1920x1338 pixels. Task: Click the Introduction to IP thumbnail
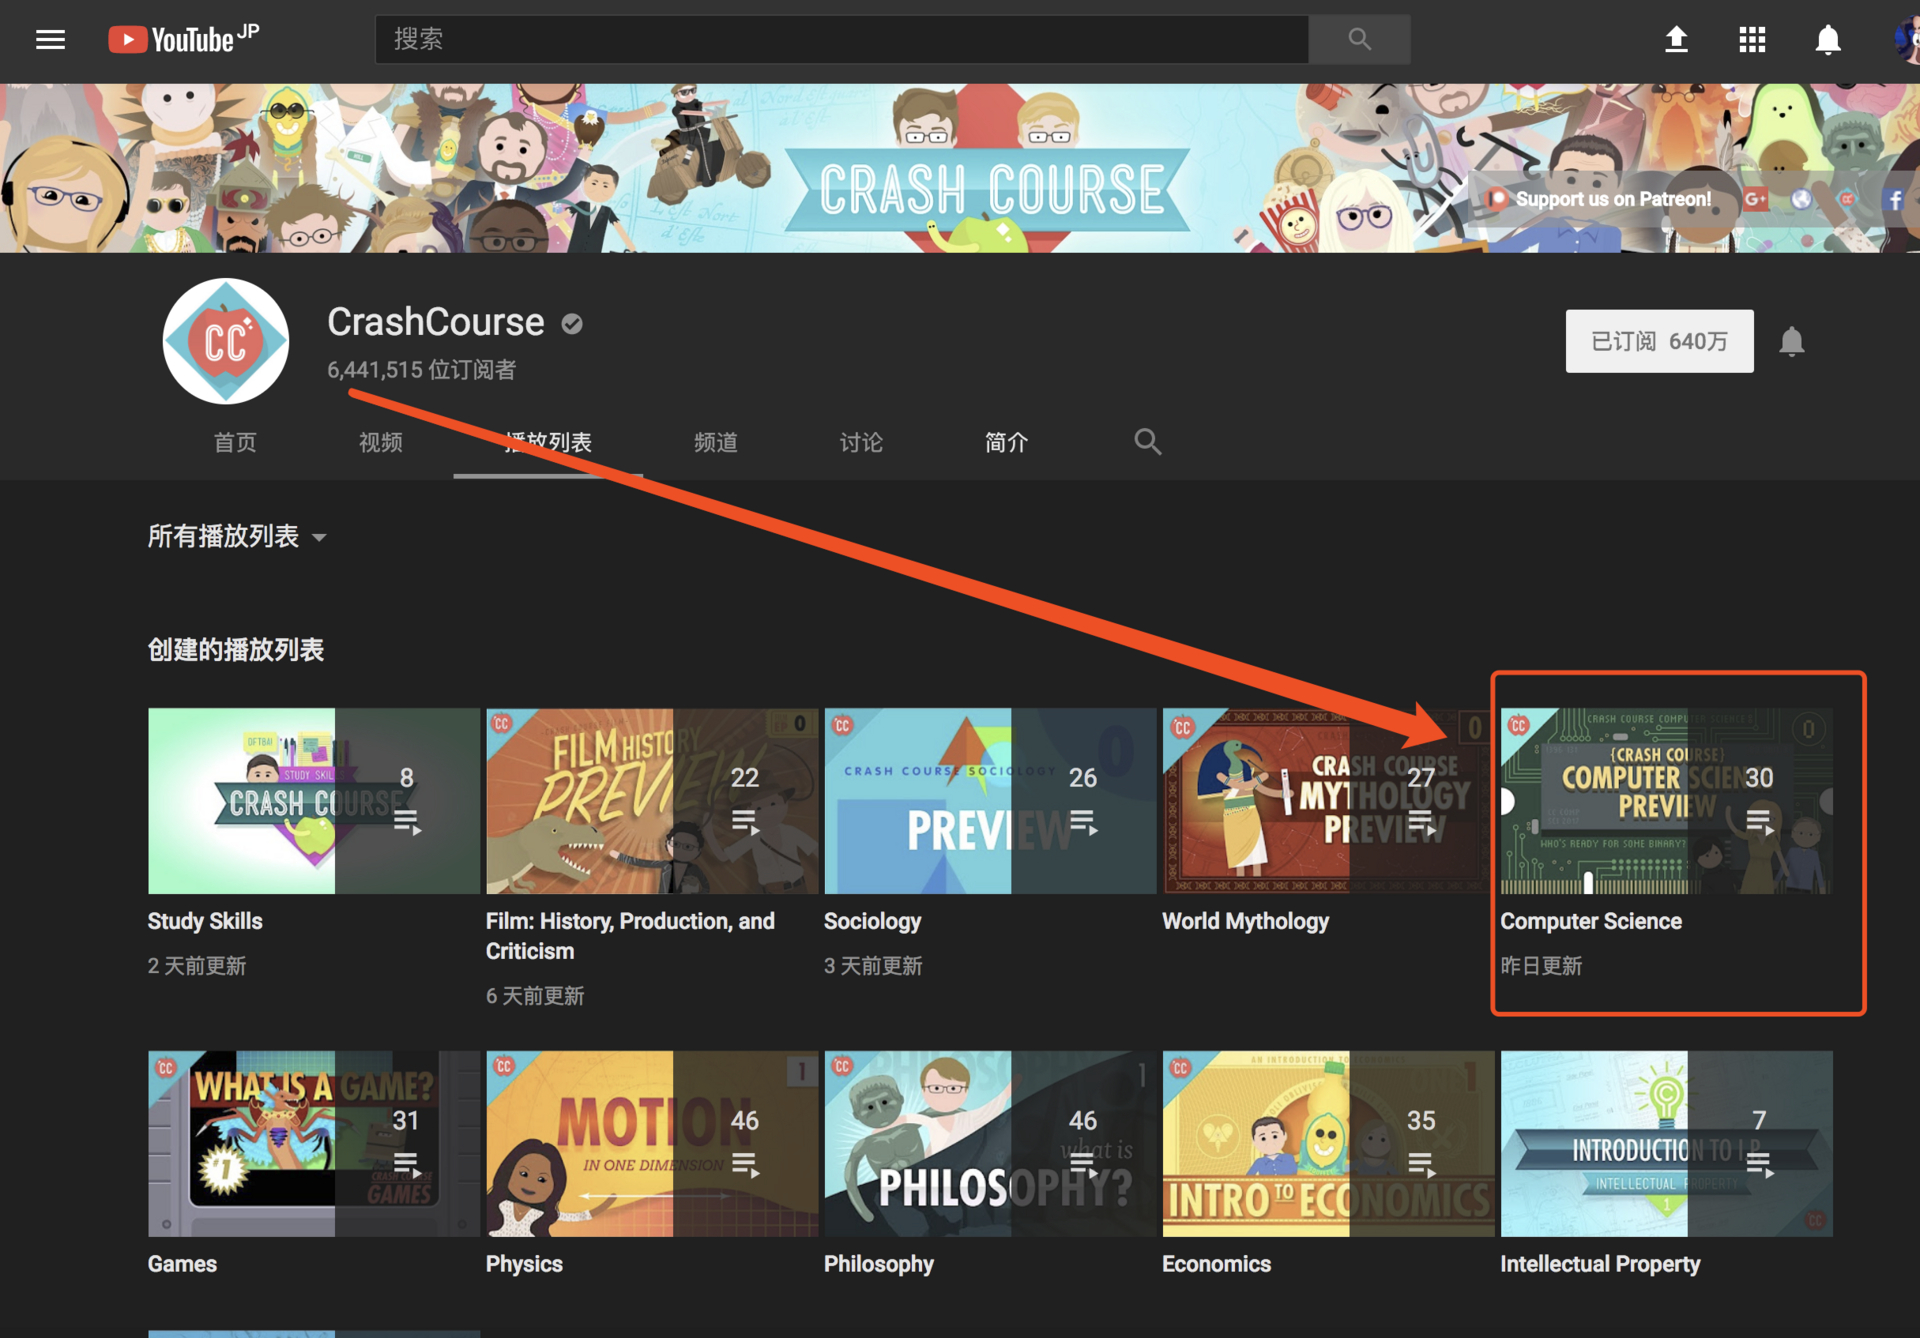pos(1666,1144)
